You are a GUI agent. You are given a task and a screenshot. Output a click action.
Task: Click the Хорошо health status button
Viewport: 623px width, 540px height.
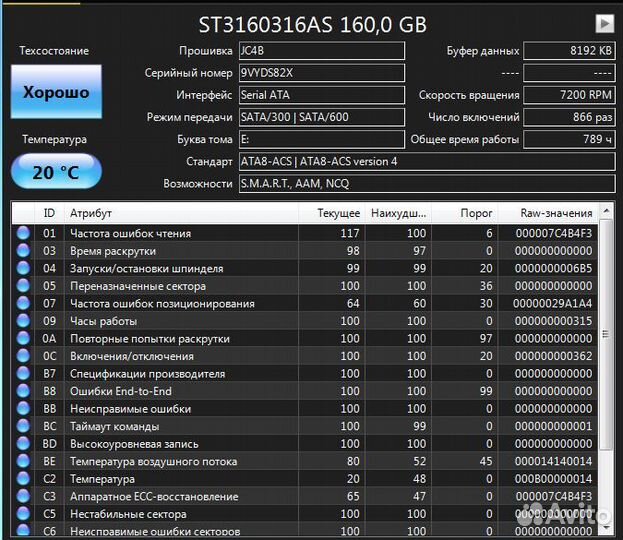click(56, 92)
